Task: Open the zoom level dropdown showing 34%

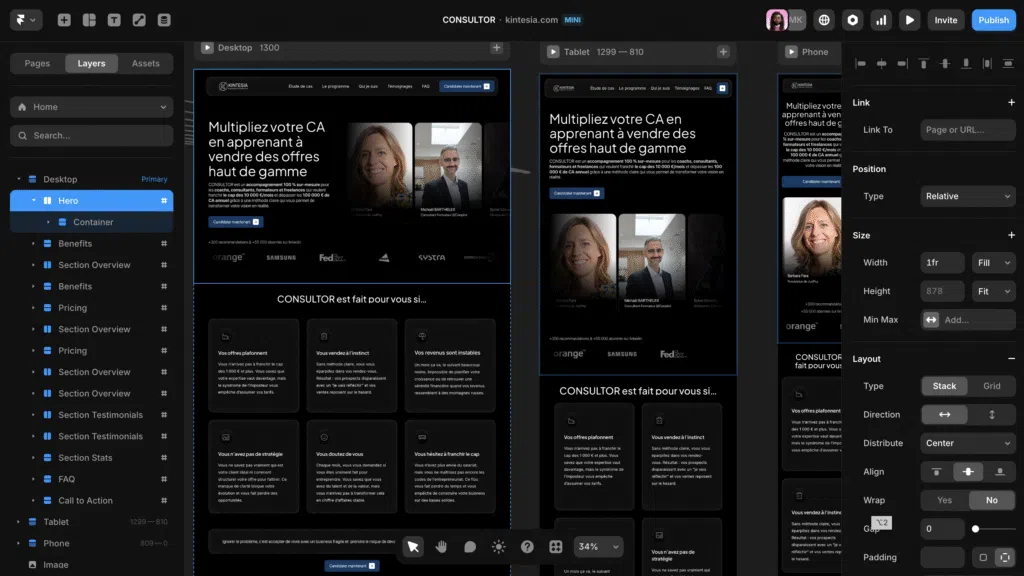Action: click(x=597, y=547)
